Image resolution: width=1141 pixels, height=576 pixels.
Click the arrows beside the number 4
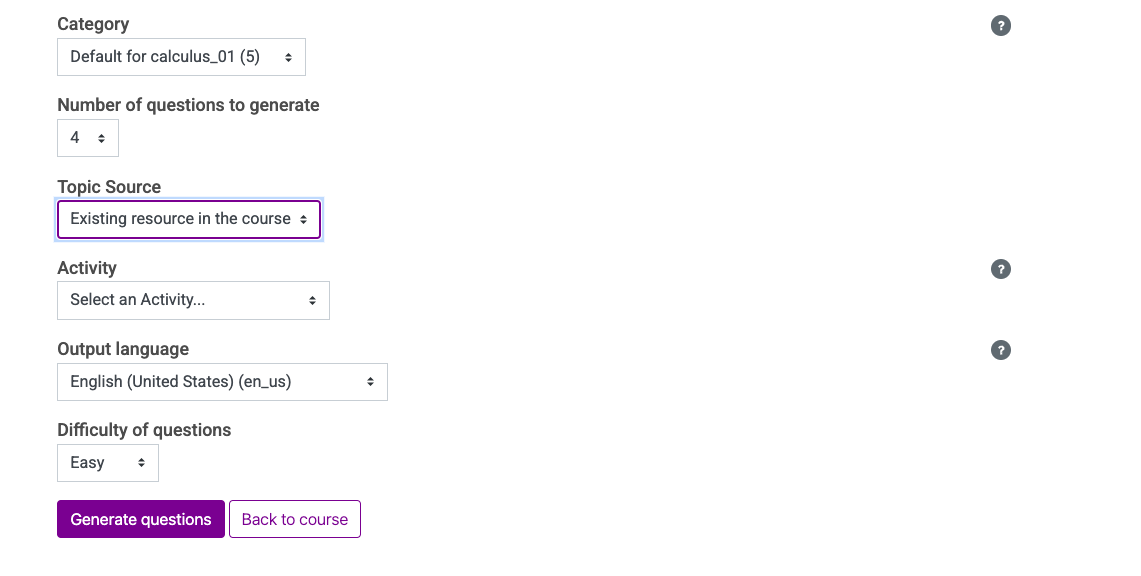tap(101, 138)
